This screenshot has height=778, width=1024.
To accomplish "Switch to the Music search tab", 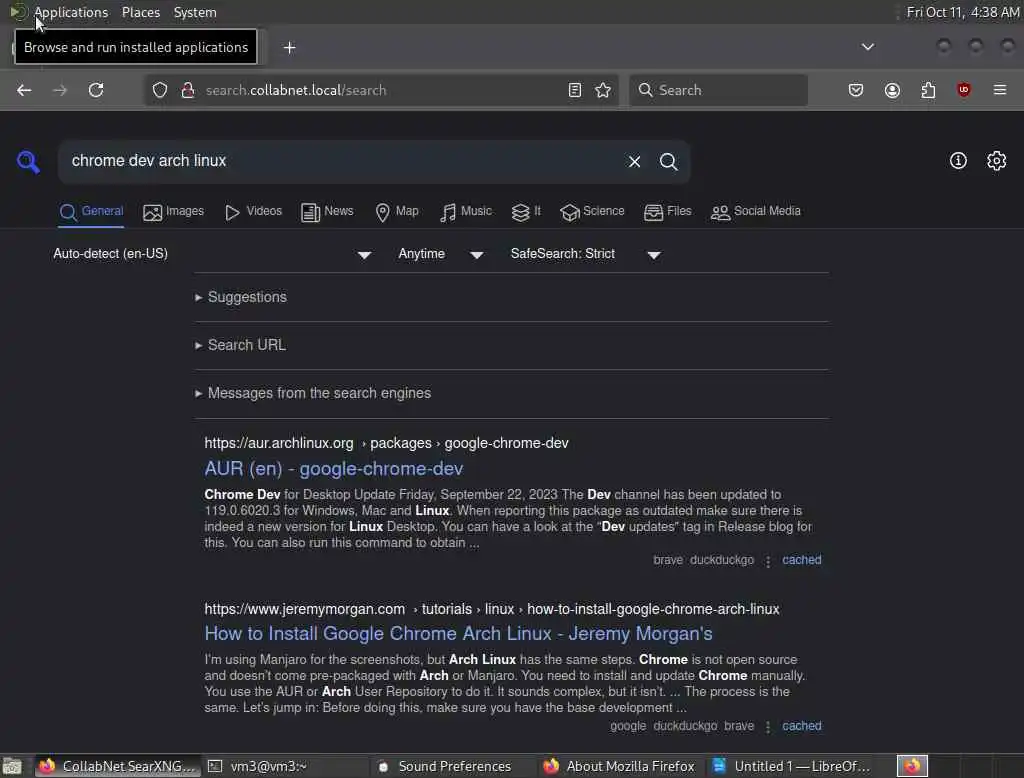I will (x=465, y=212).
